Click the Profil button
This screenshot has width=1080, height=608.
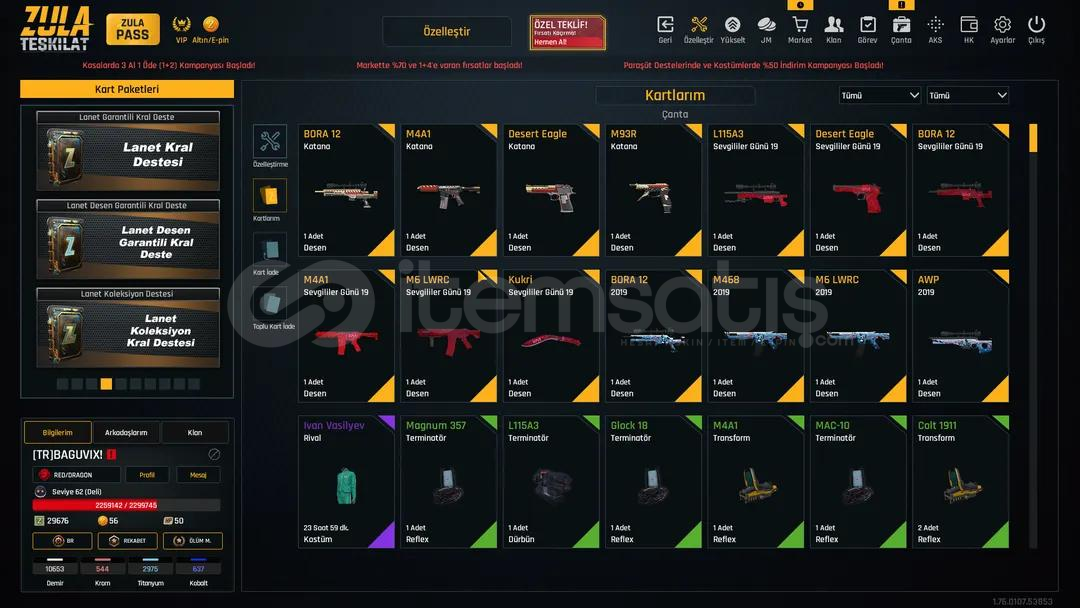pyautogui.click(x=147, y=474)
